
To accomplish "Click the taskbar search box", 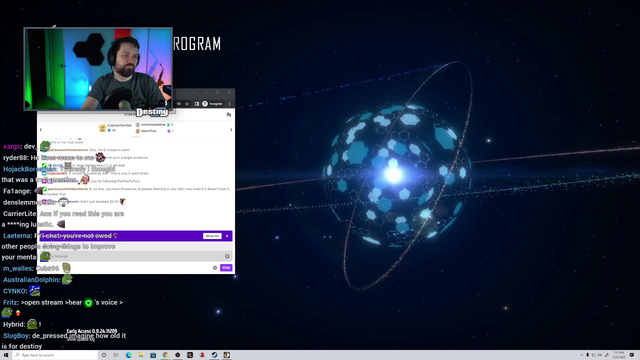I will coord(55,355).
